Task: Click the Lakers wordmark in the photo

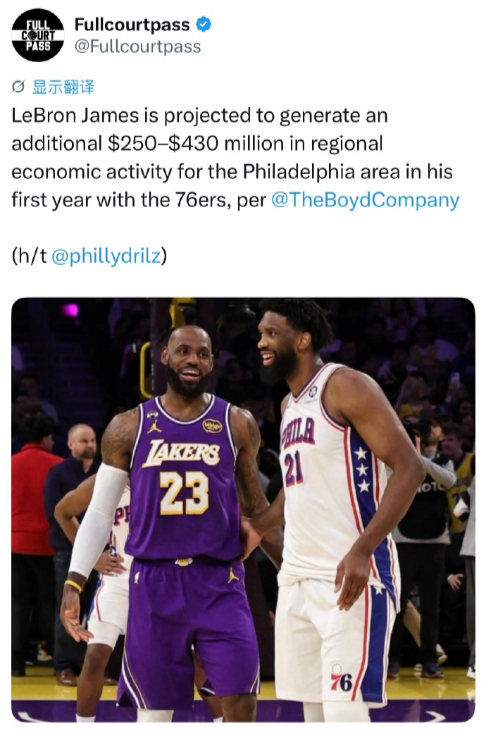Action: tap(181, 453)
